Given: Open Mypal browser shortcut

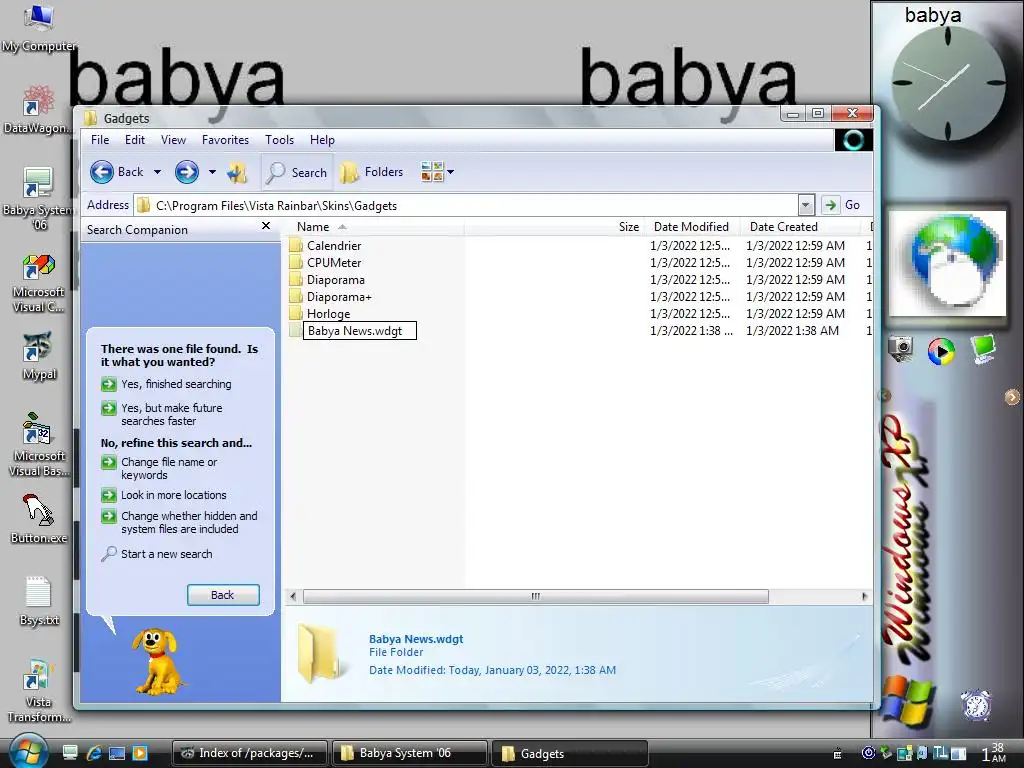Looking at the screenshot, I should 39,357.
